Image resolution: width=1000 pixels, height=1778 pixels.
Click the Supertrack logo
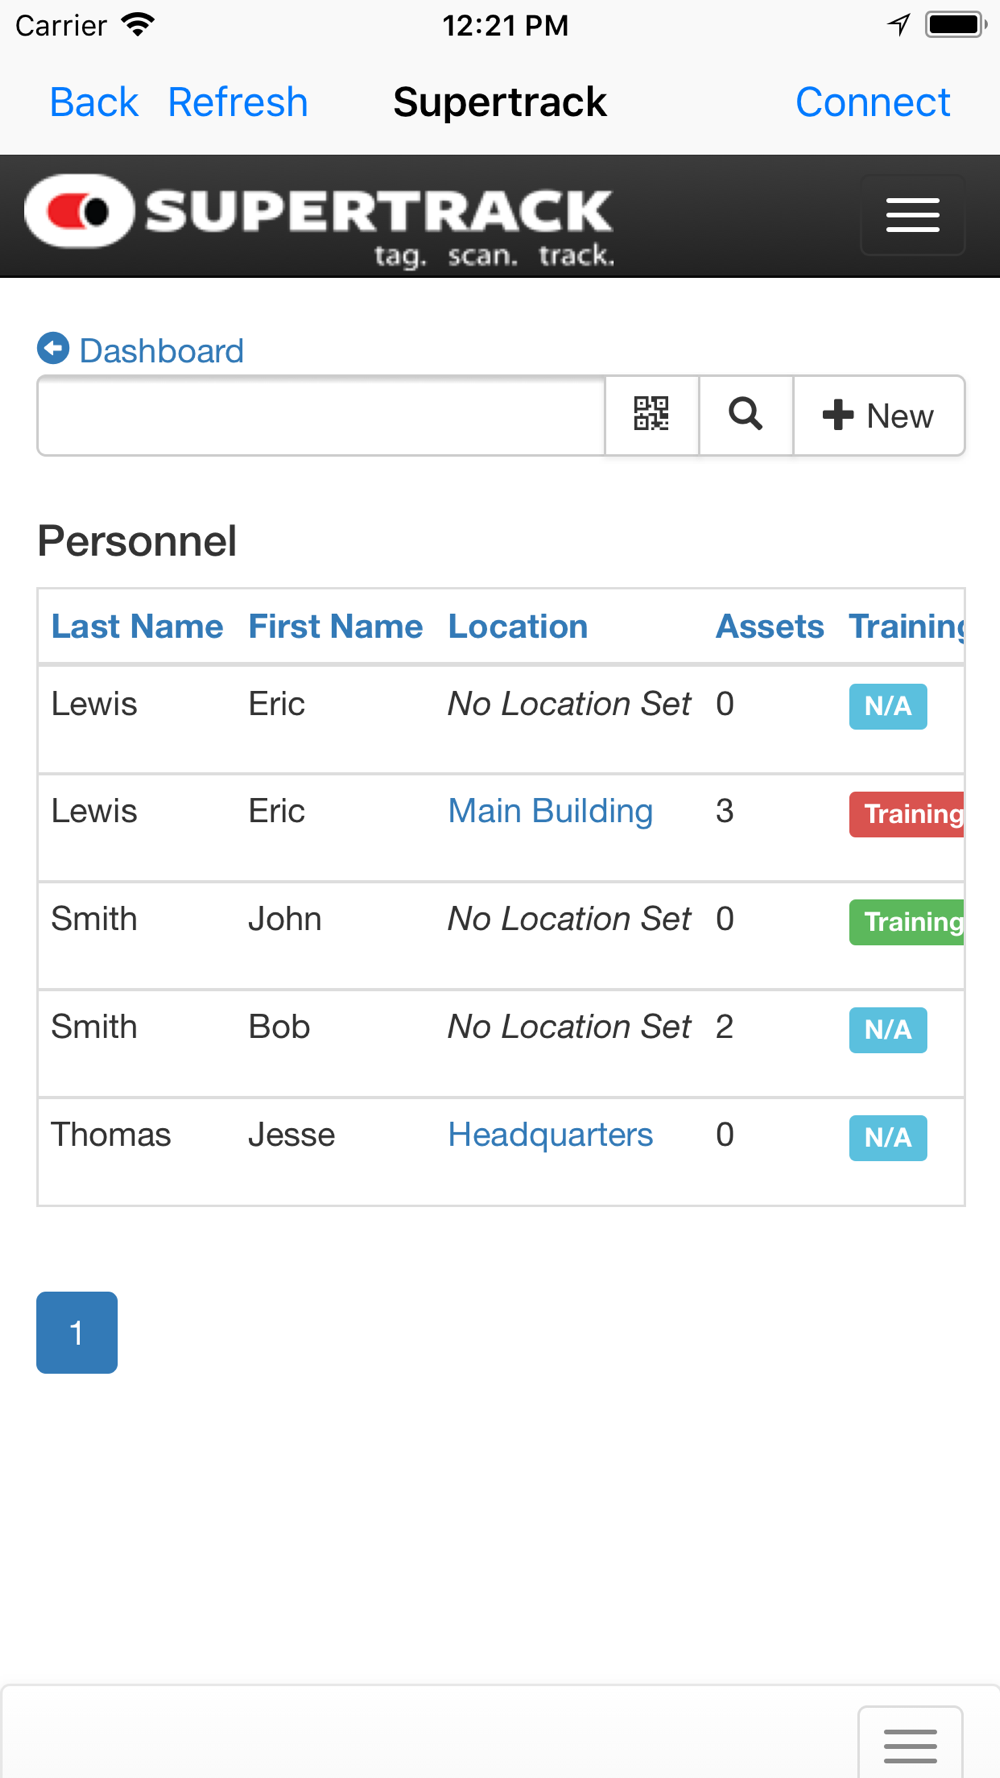(x=320, y=217)
